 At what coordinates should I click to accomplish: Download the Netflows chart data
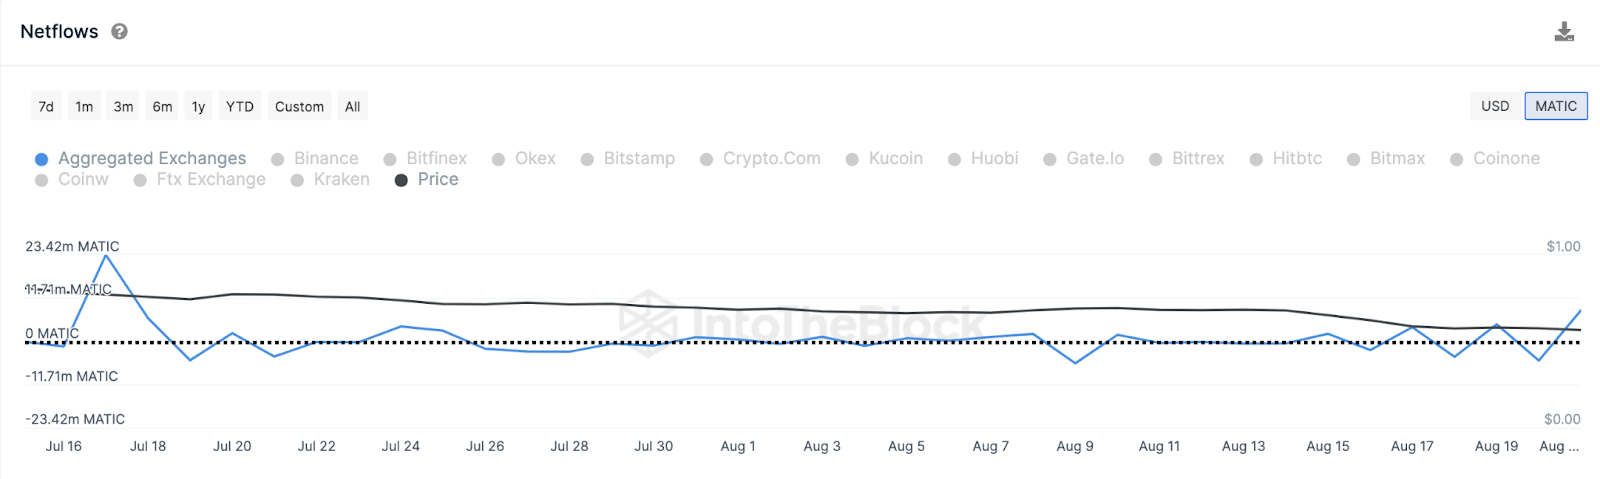pos(1564,32)
